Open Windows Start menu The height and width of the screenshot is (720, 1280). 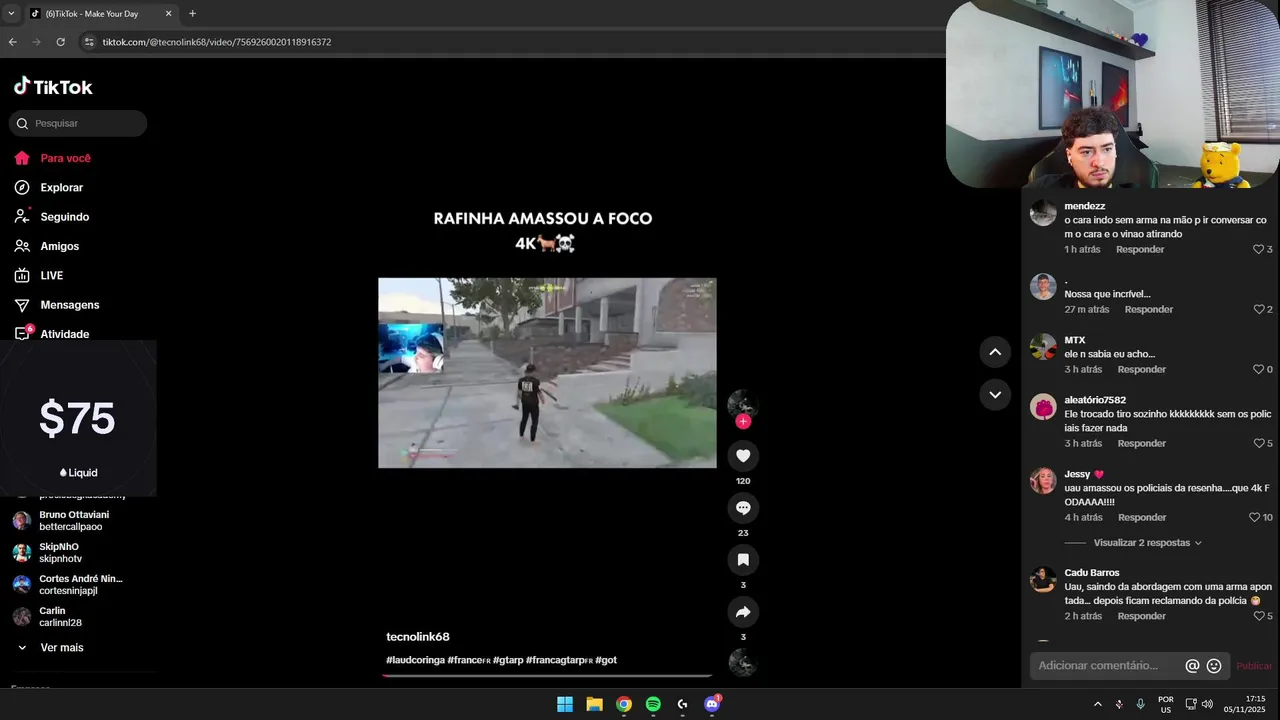[x=565, y=704]
